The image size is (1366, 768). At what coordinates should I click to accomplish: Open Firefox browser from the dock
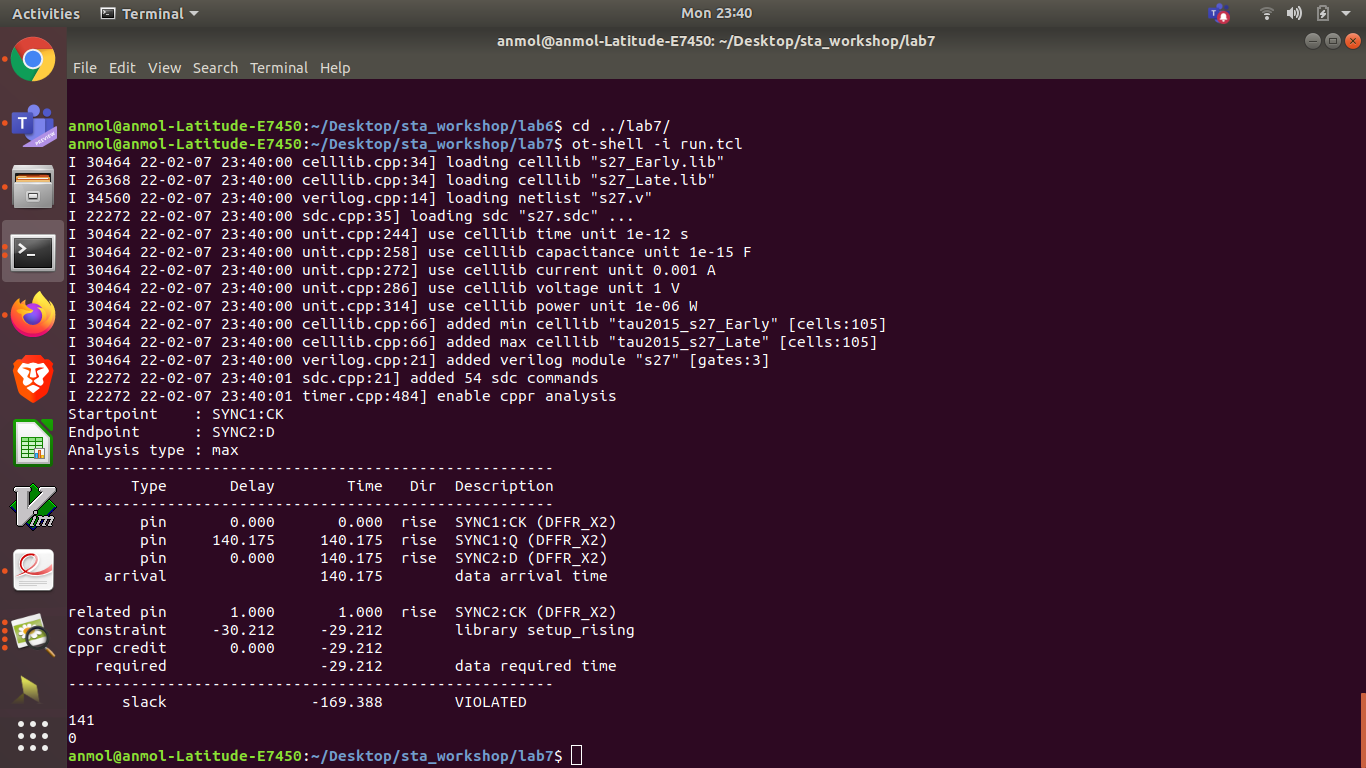click(x=33, y=317)
